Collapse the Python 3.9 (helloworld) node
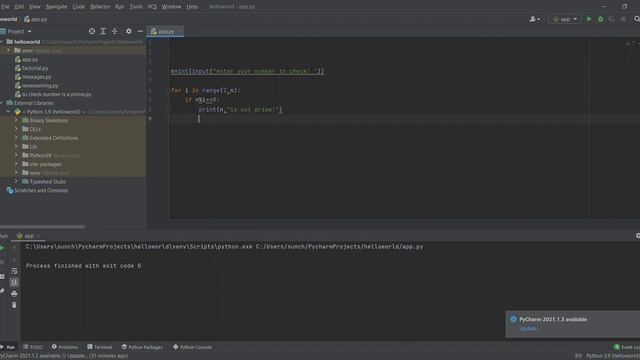The width and height of the screenshot is (640, 360). click(x=8, y=111)
